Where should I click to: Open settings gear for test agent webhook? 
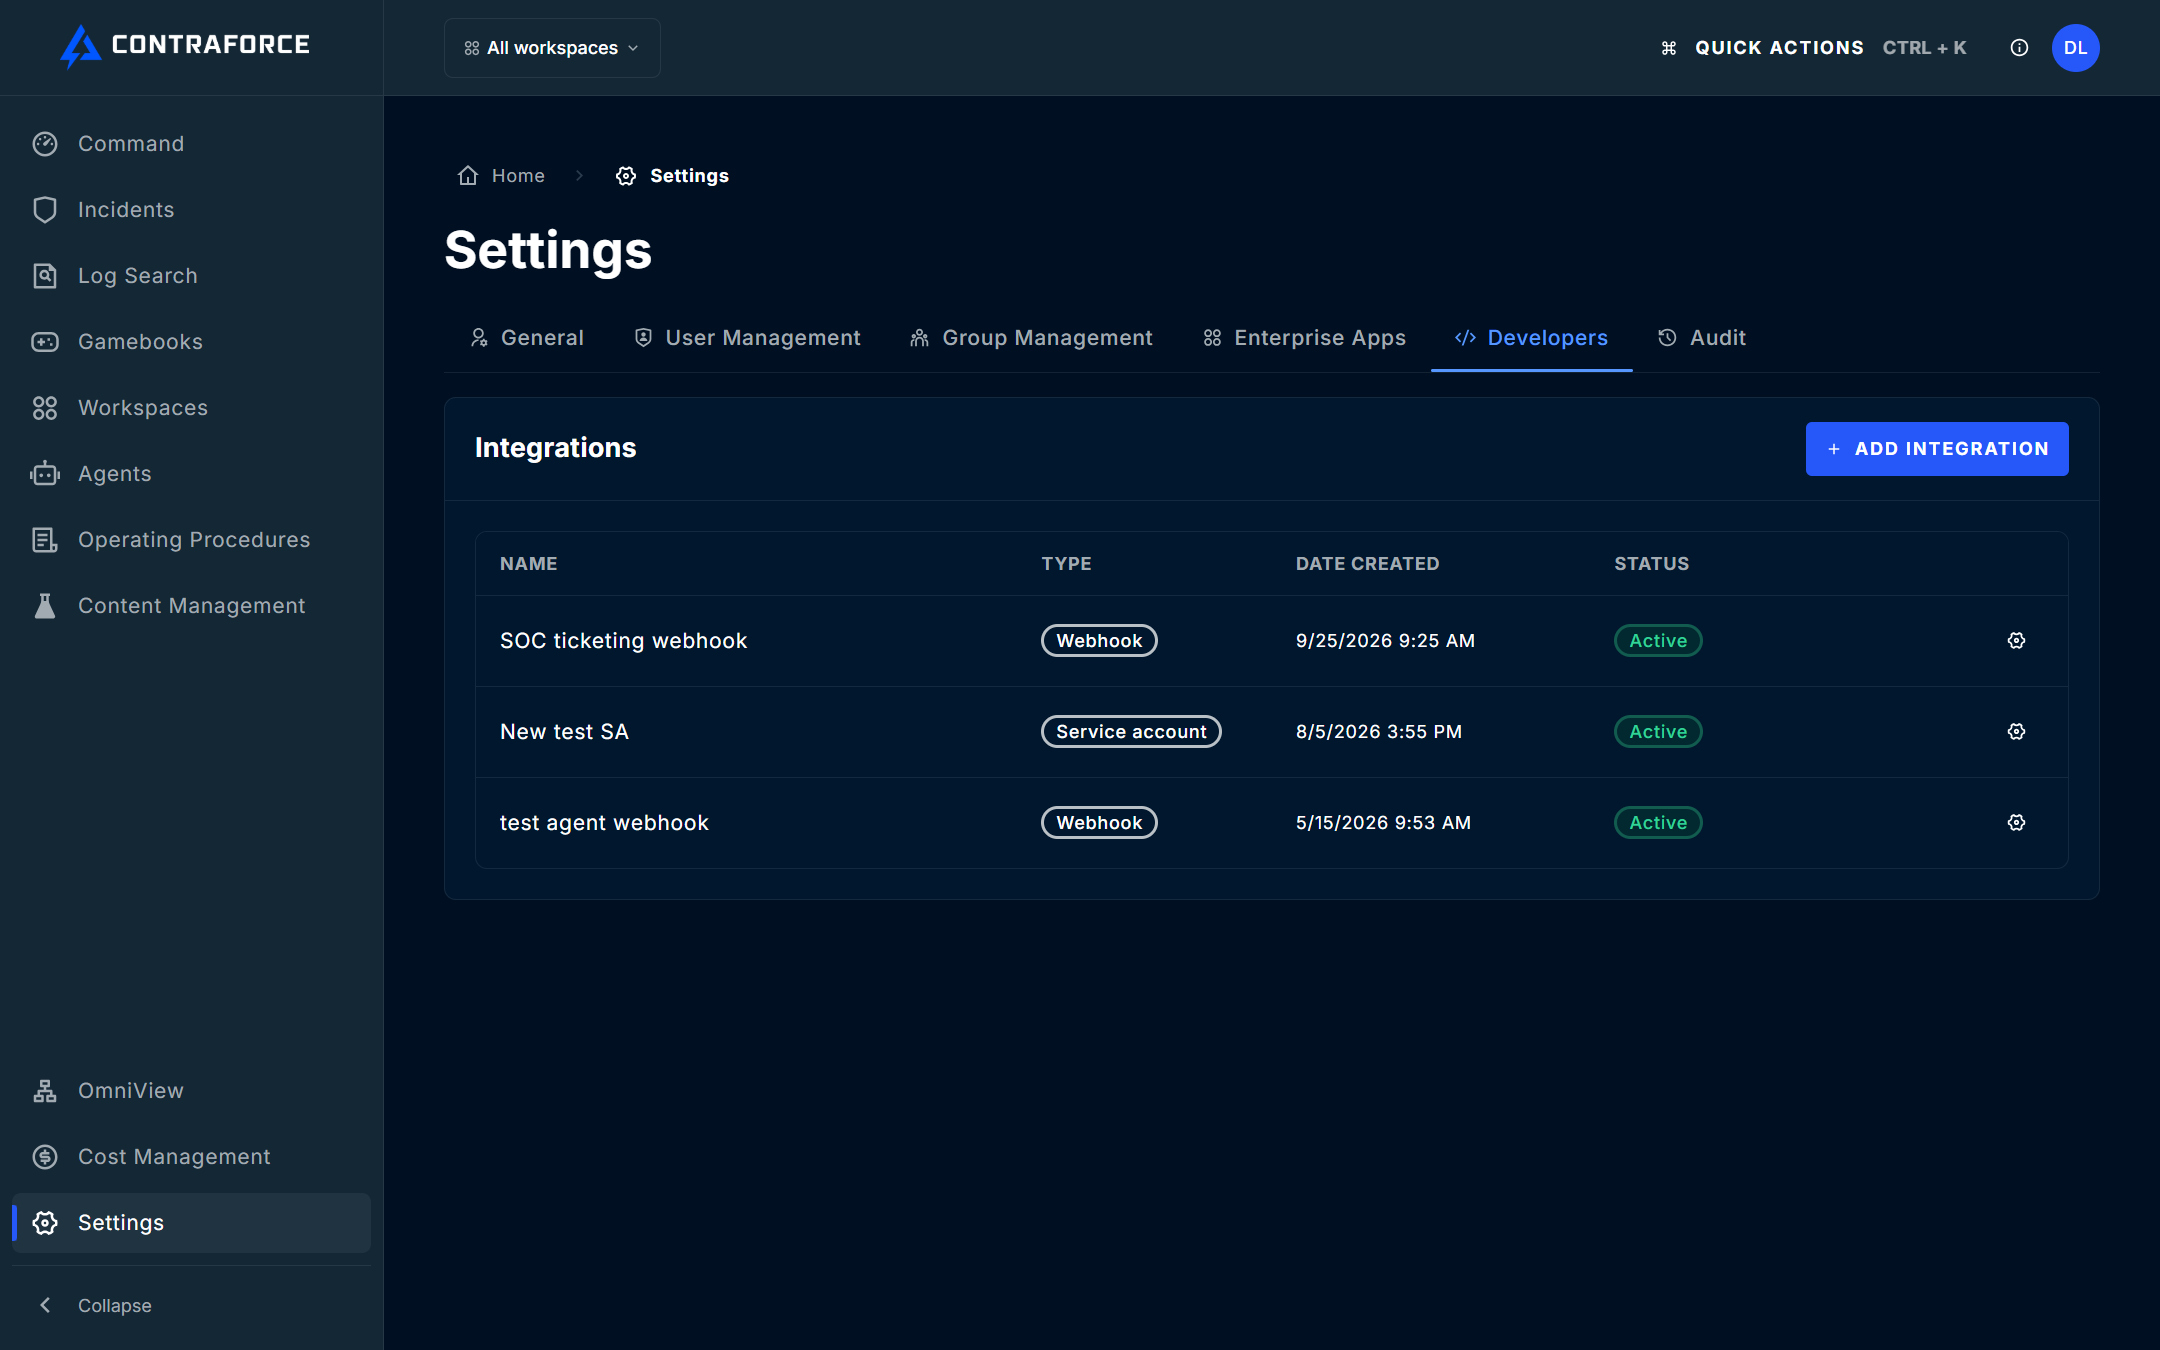pos(2016,823)
